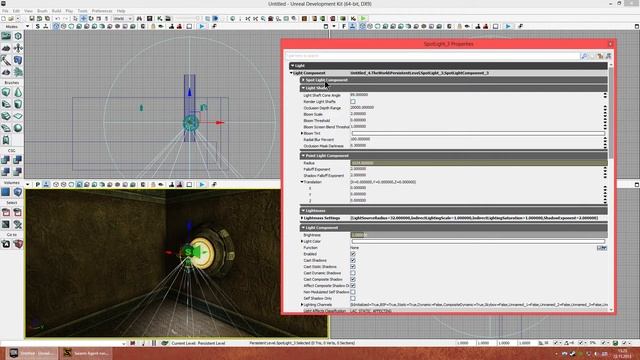The width and height of the screenshot is (640, 360).
Task: Click the Light Color swatch bar
Action: point(478,241)
